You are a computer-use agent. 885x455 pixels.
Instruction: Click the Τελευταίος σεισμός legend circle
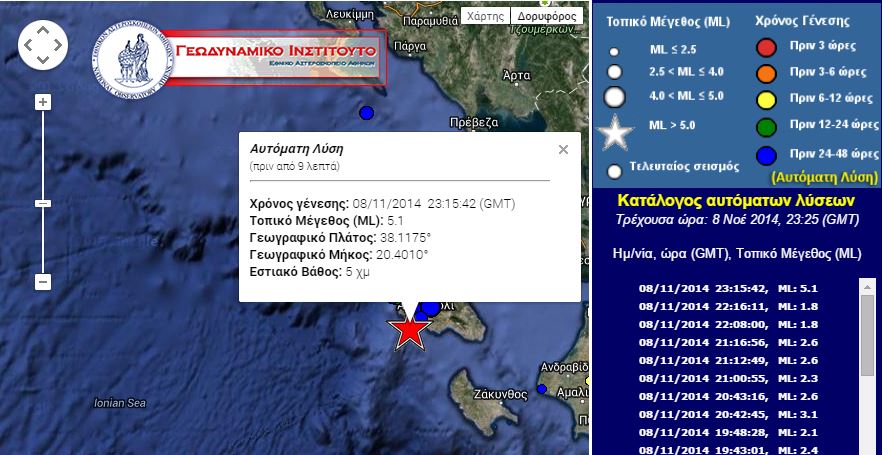click(x=614, y=171)
